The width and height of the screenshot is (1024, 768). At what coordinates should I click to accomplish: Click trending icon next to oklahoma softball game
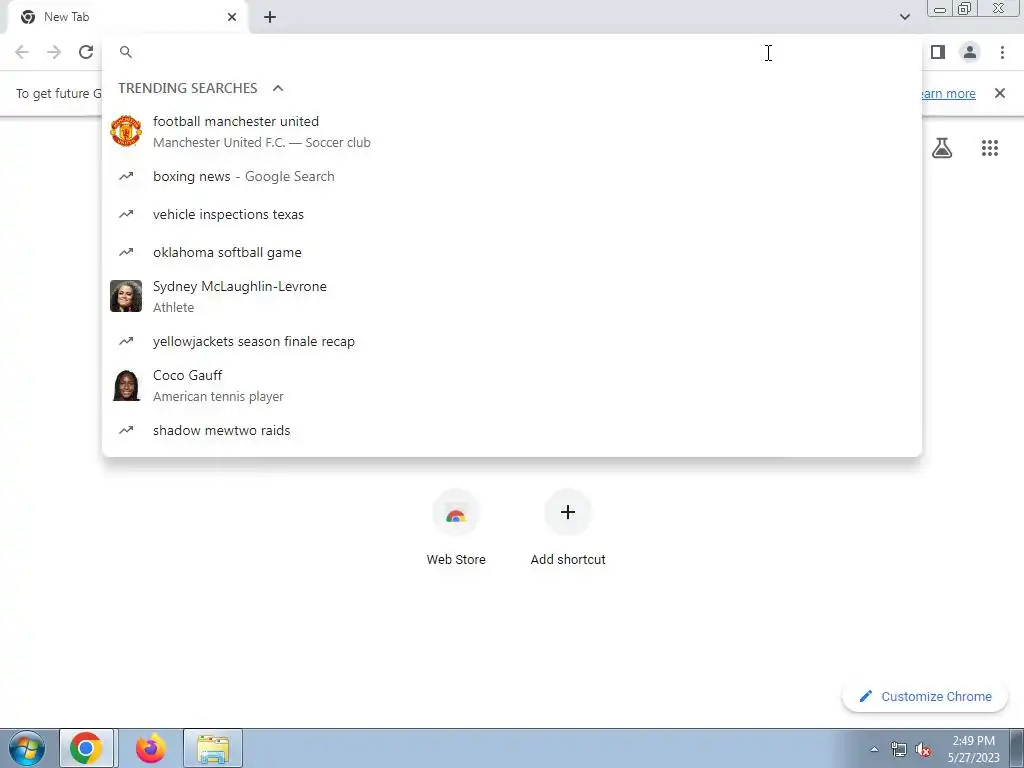point(126,252)
